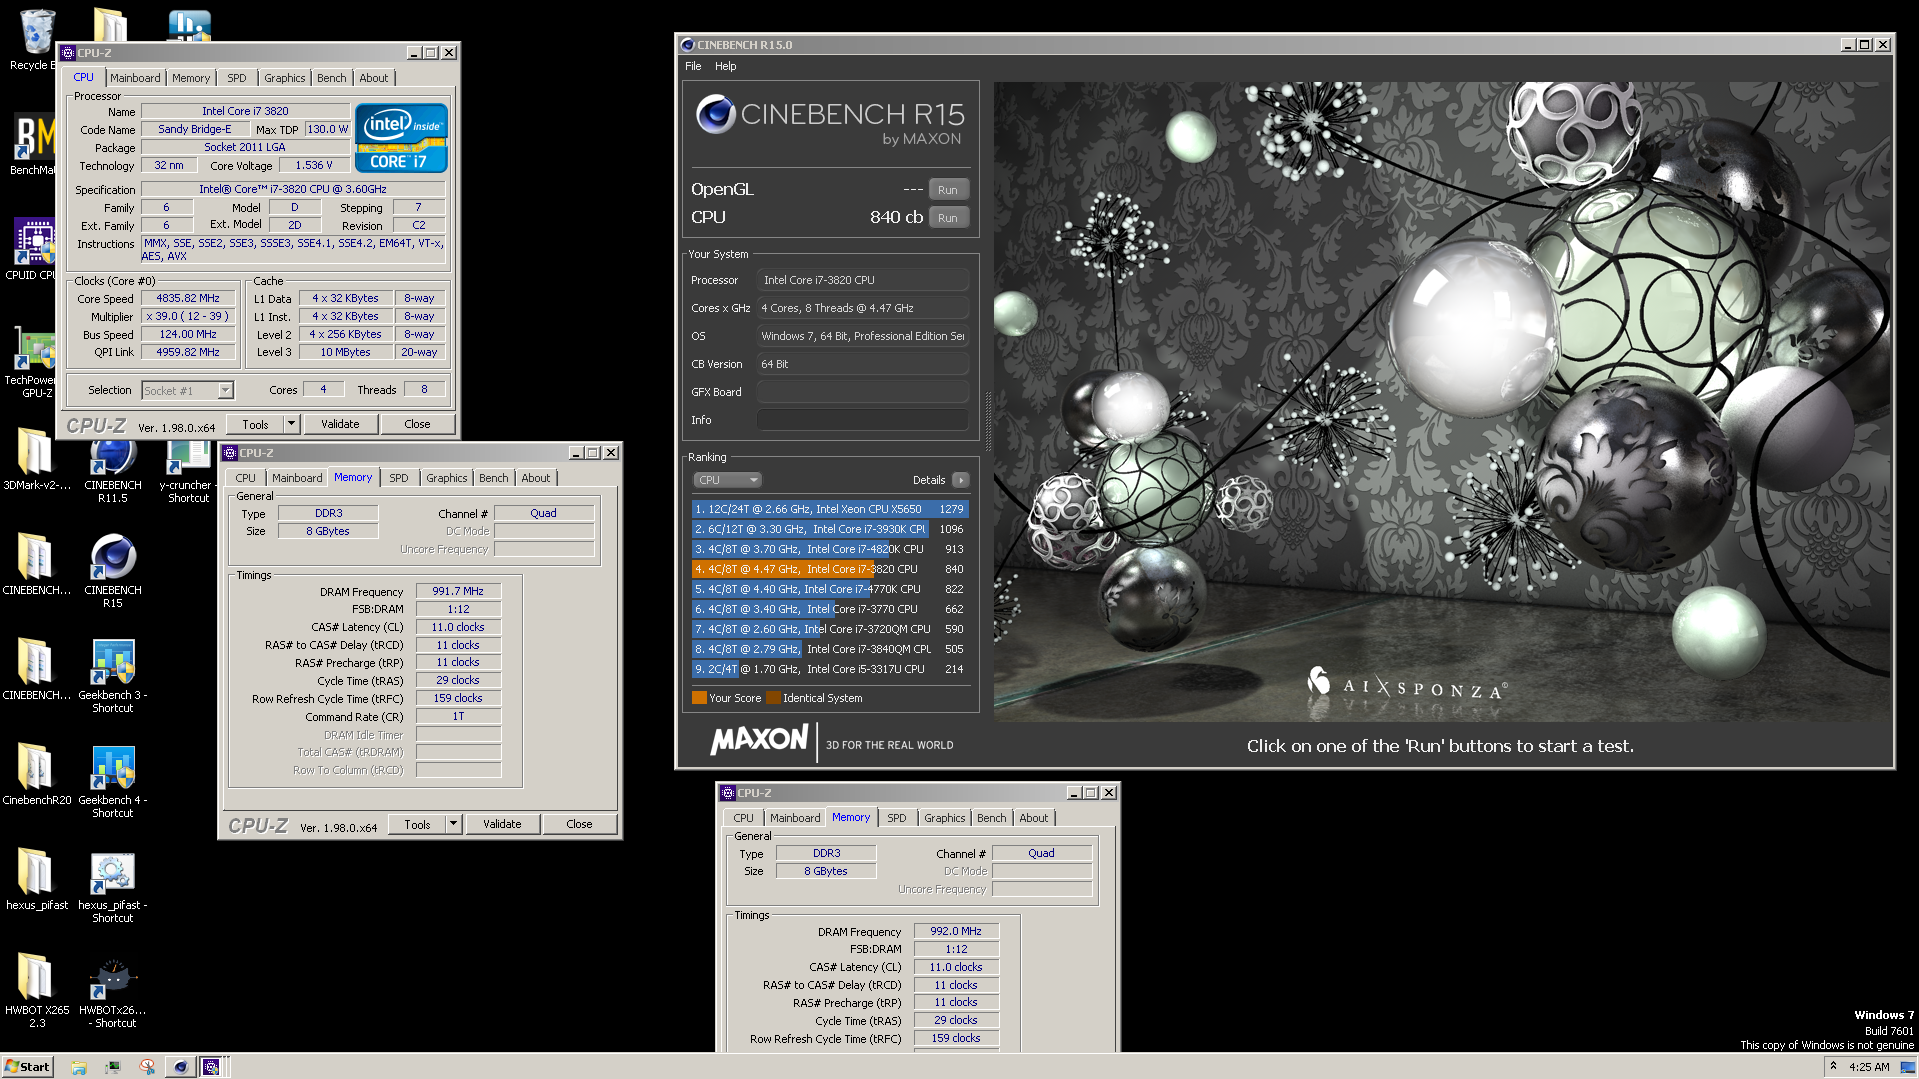Click the CPU-Z taskbar icon
The height and width of the screenshot is (1079, 1919).
tap(211, 1067)
